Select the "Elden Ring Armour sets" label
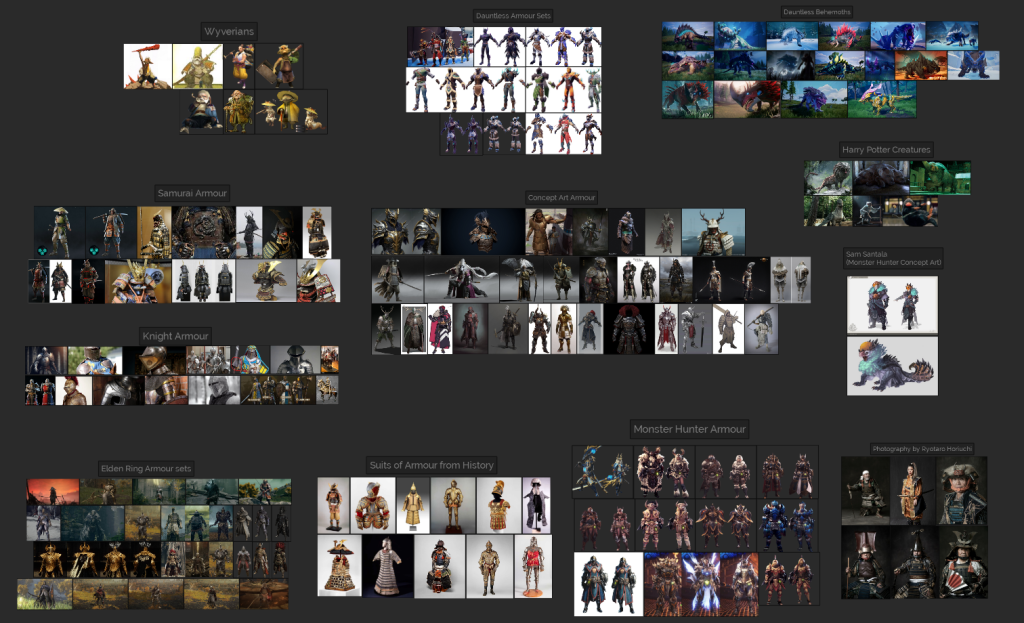Viewport: 1024px width, 623px height. click(x=146, y=468)
